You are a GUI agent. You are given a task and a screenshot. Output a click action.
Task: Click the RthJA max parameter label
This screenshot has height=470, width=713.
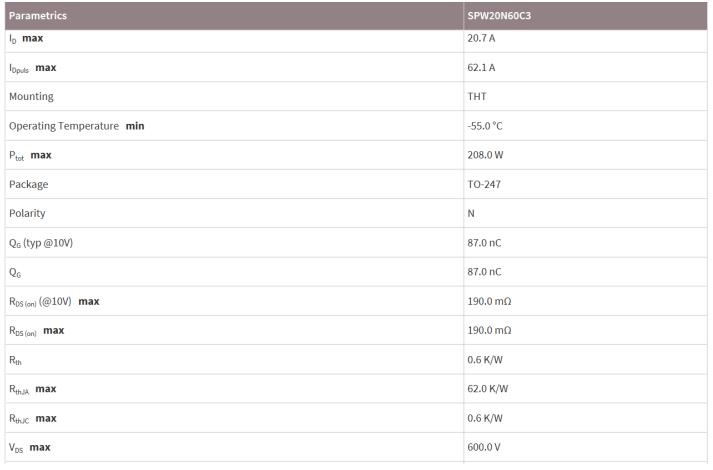[x=33, y=389]
